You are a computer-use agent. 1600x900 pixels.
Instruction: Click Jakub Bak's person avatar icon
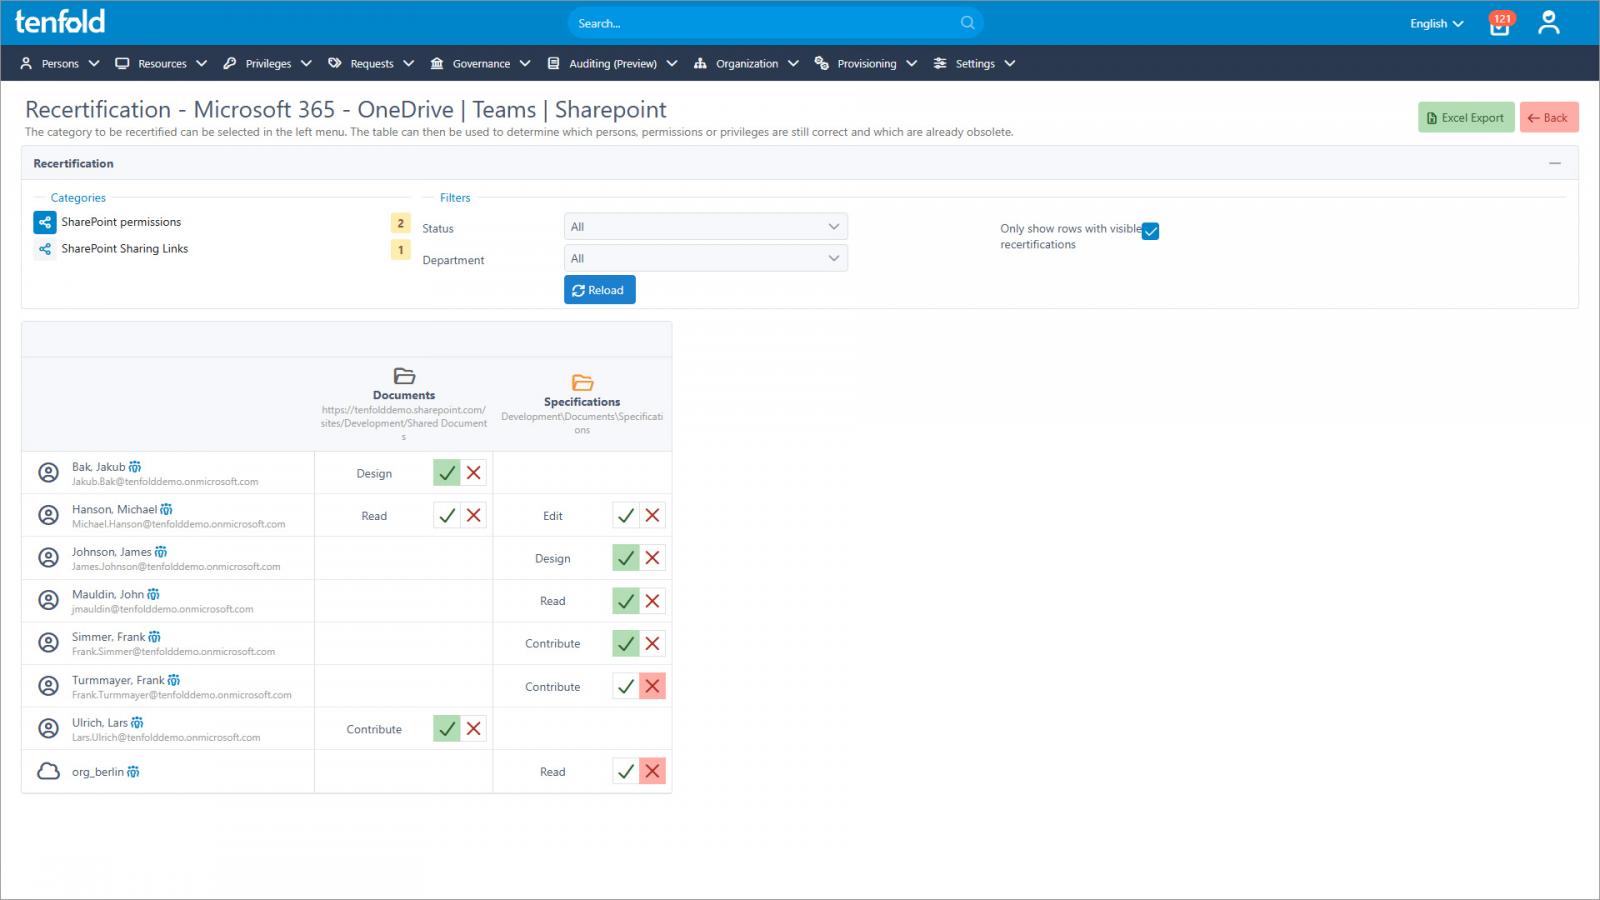tap(48, 473)
